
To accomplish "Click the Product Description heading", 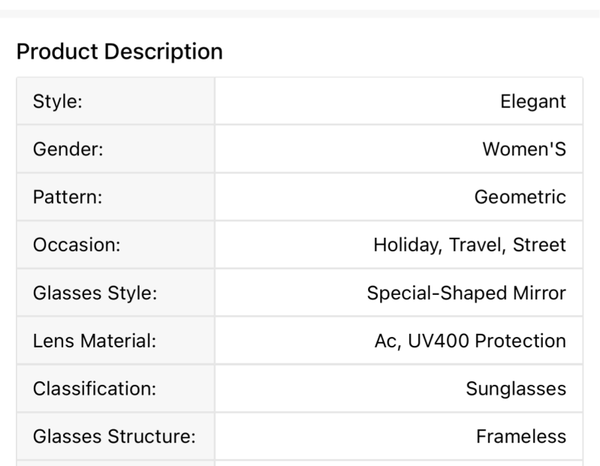I will (119, 51).
